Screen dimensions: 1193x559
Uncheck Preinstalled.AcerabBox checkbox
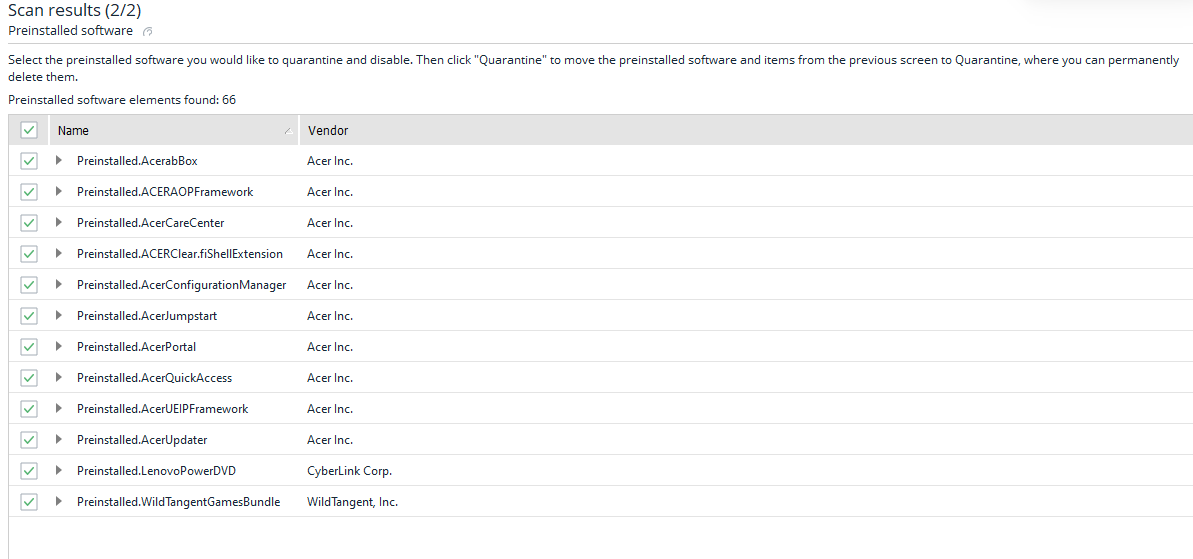pyautogui.click(x=29, y=161)
